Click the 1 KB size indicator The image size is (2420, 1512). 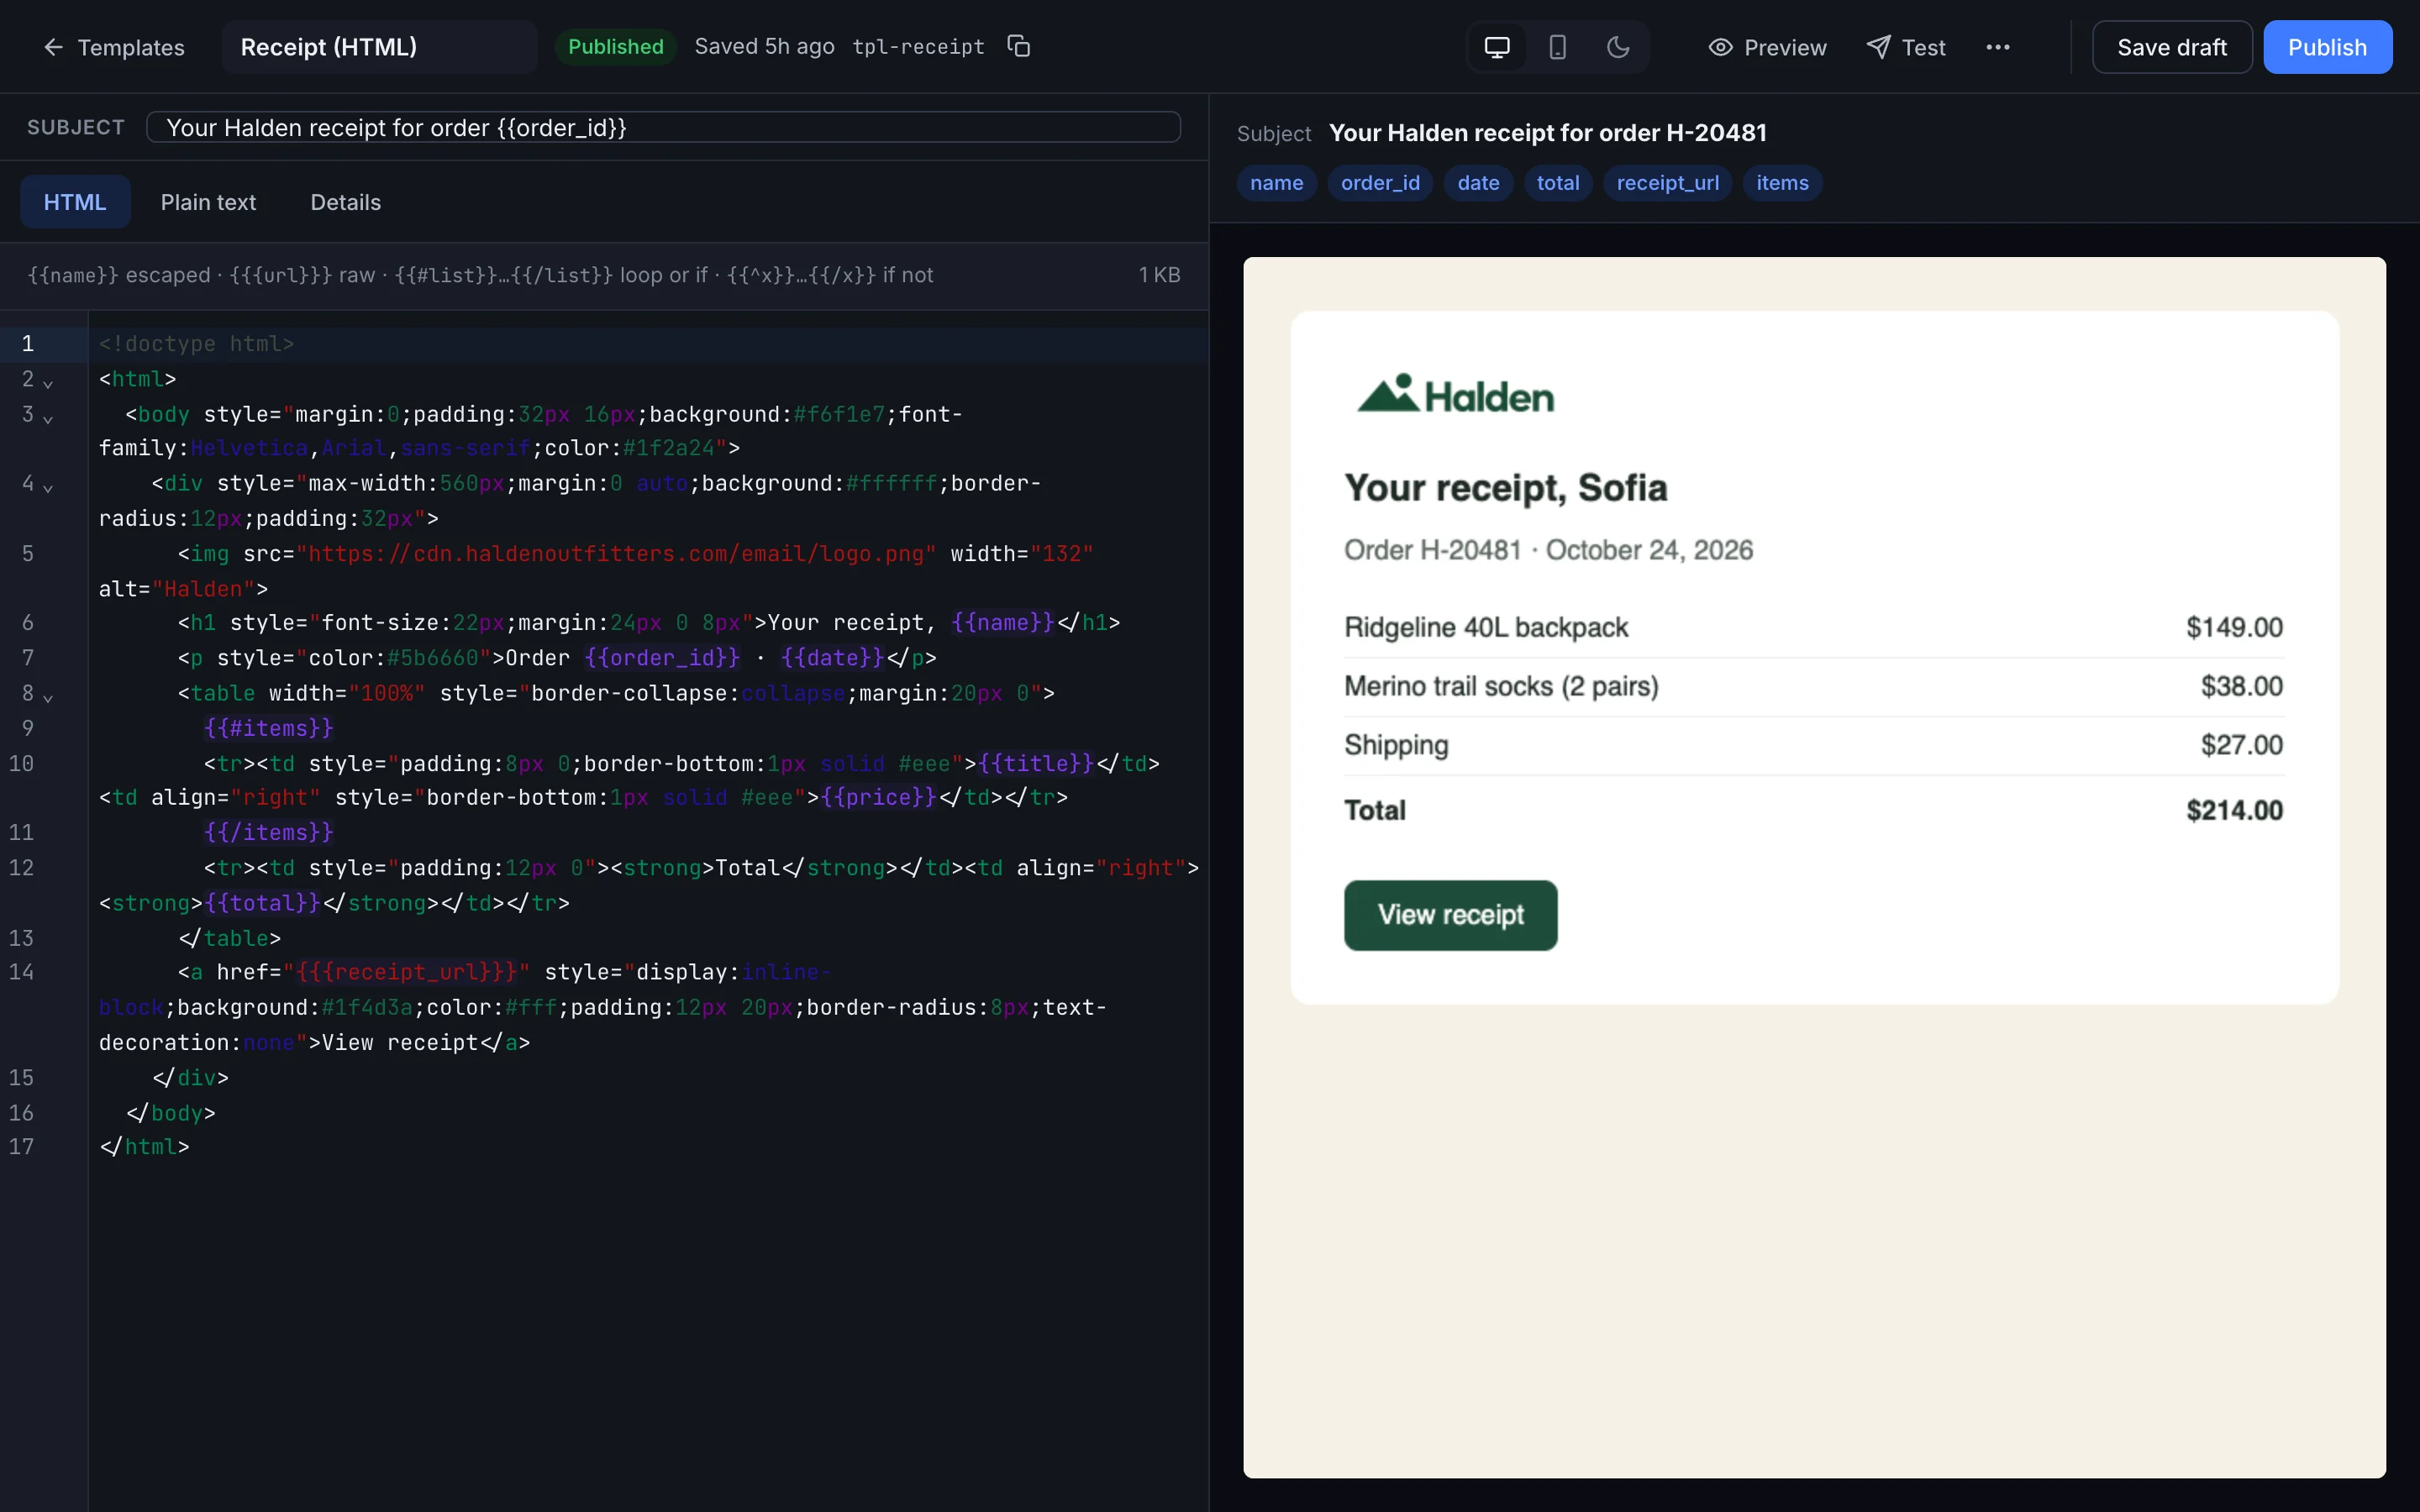(x=1159, y=275)
